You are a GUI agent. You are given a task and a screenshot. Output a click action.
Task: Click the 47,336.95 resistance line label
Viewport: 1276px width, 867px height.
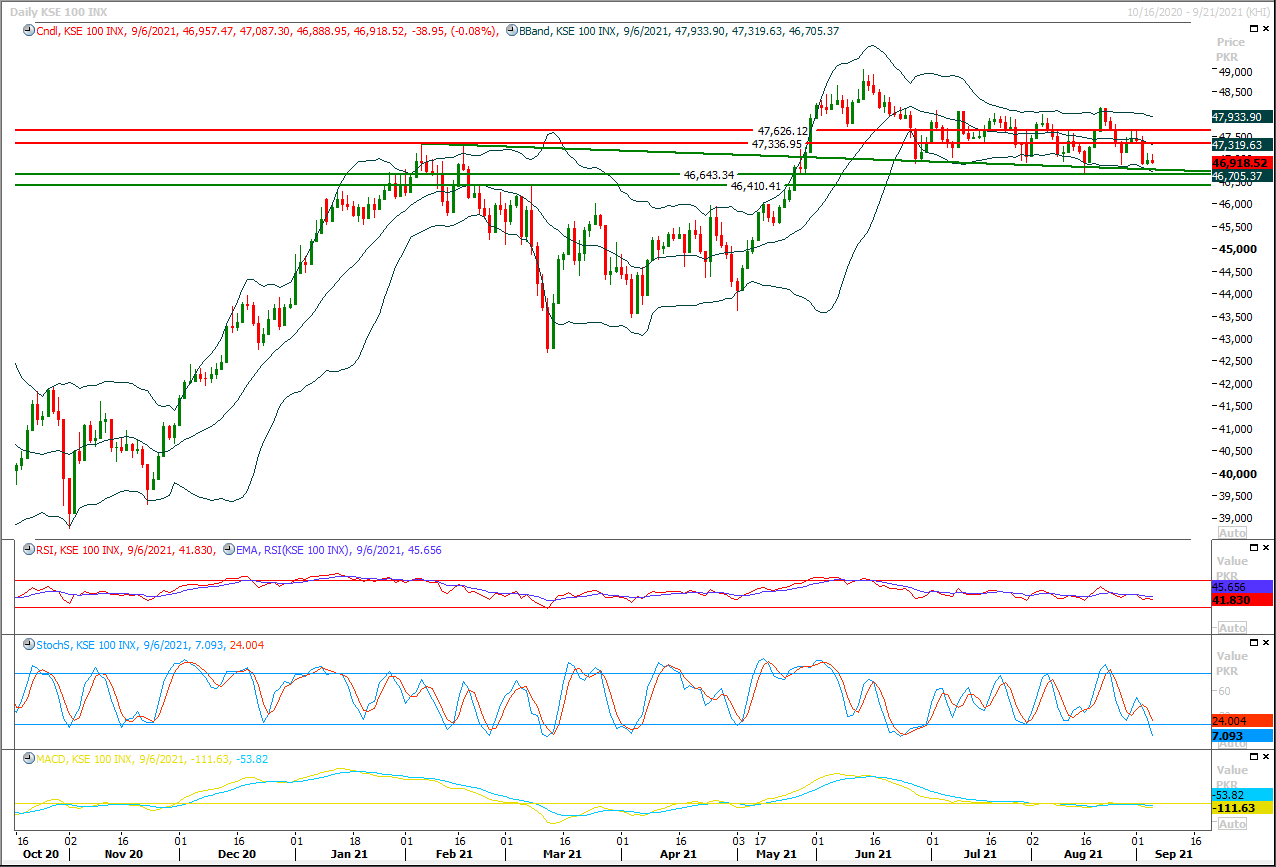[x=777, y=144]
